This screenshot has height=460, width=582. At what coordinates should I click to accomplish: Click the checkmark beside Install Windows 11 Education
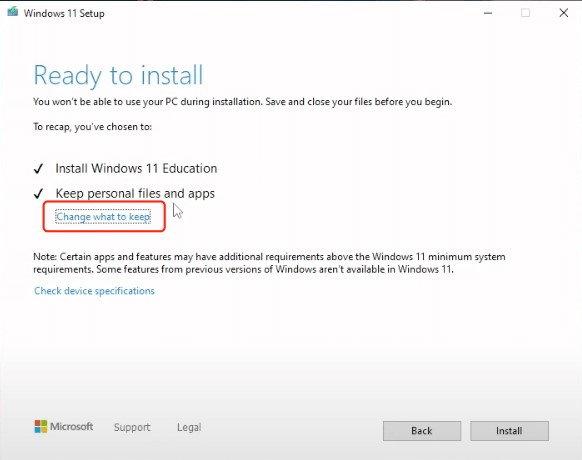coord(39,169)
